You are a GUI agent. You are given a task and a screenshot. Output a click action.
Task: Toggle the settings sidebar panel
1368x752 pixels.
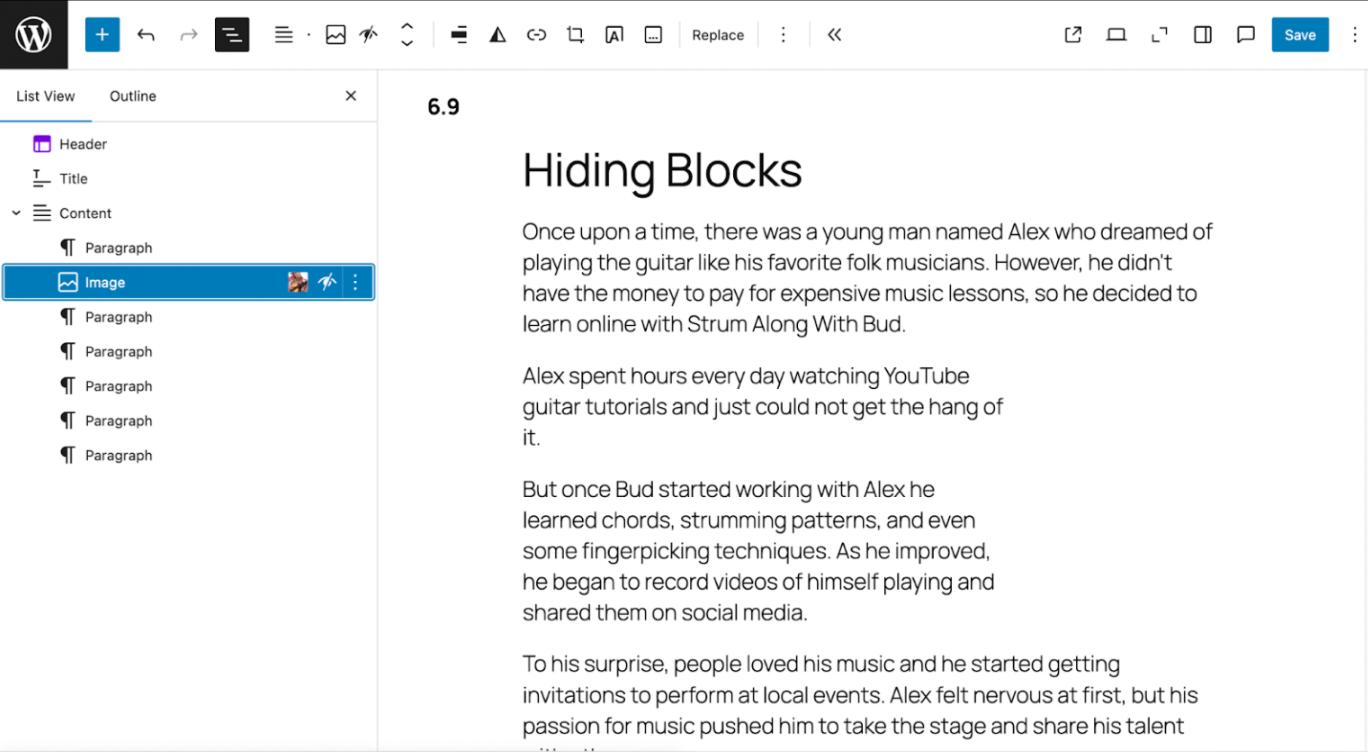1203,35
